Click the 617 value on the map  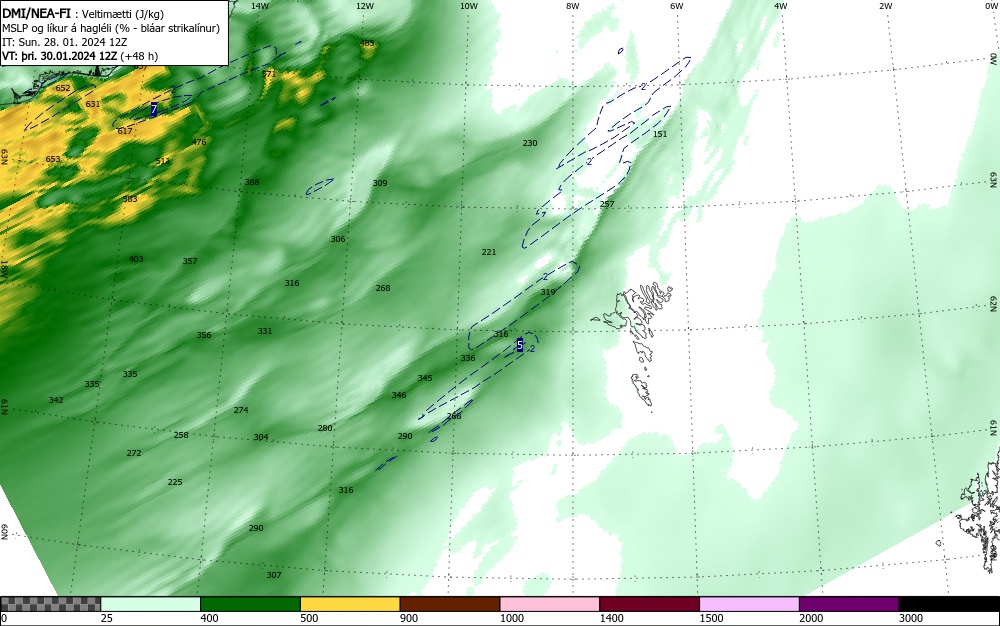point(125,131)
